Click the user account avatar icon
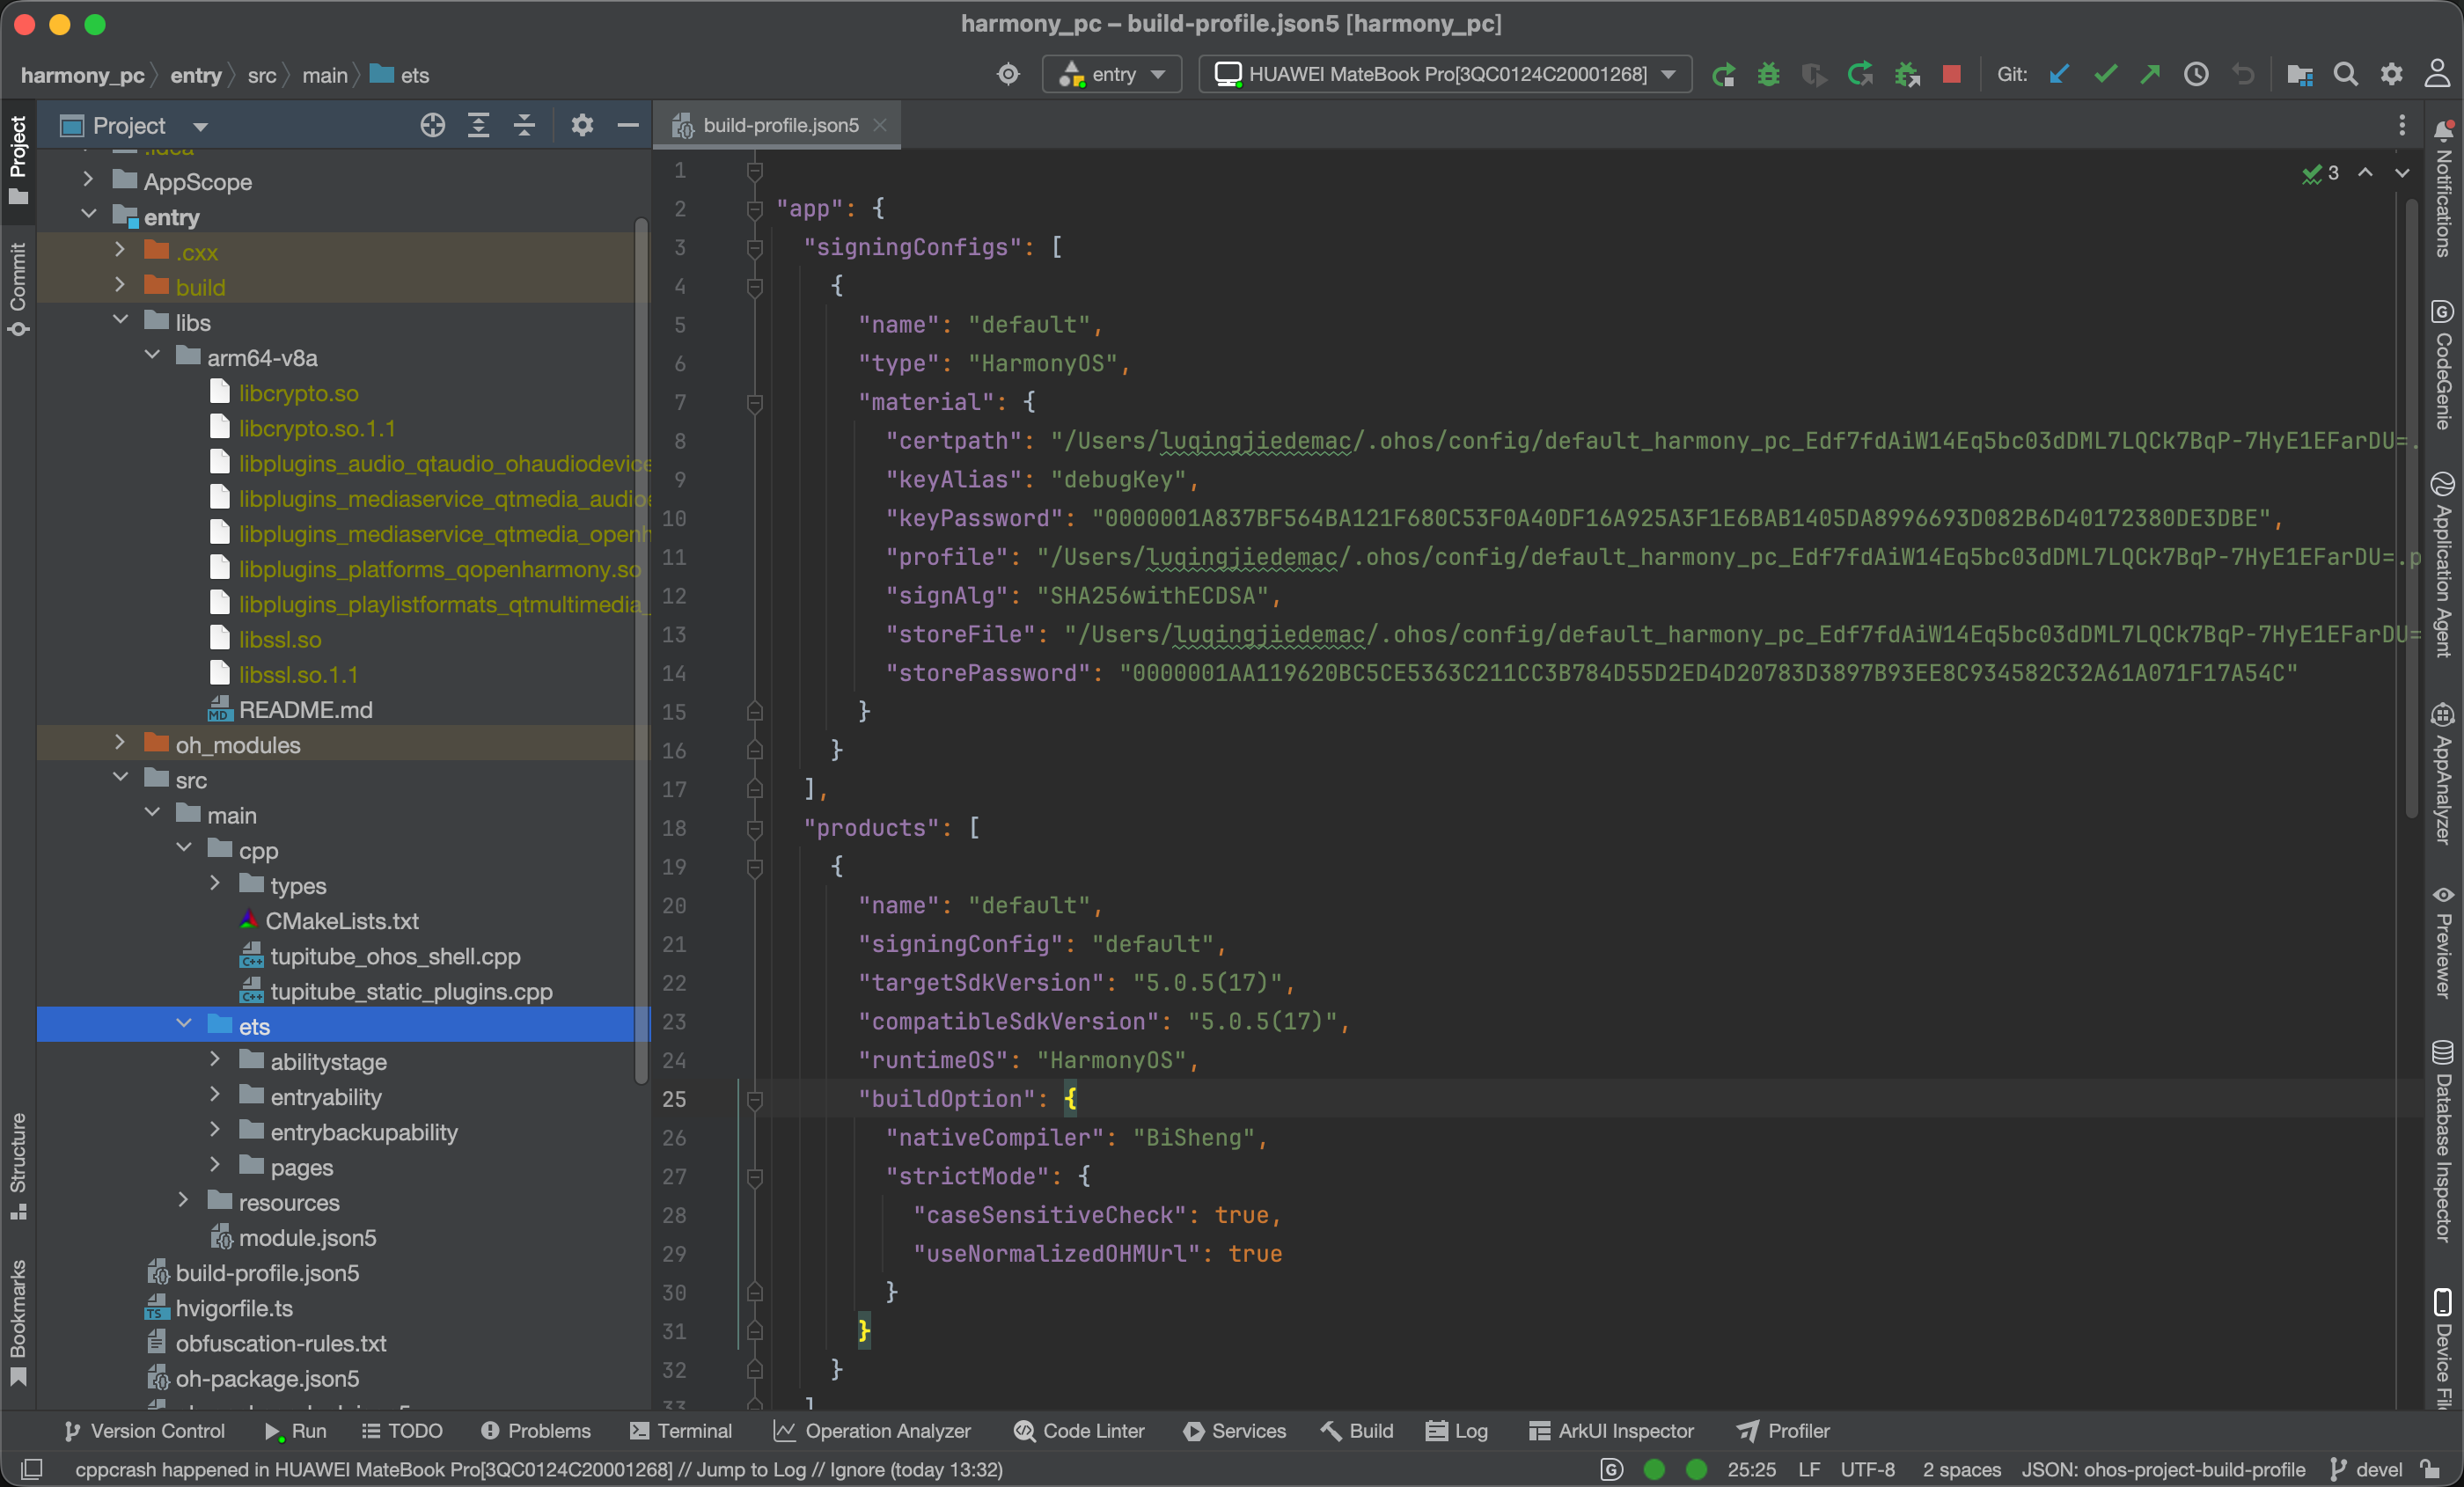Screen dimensions: 2464x1487 (2437, 75)
